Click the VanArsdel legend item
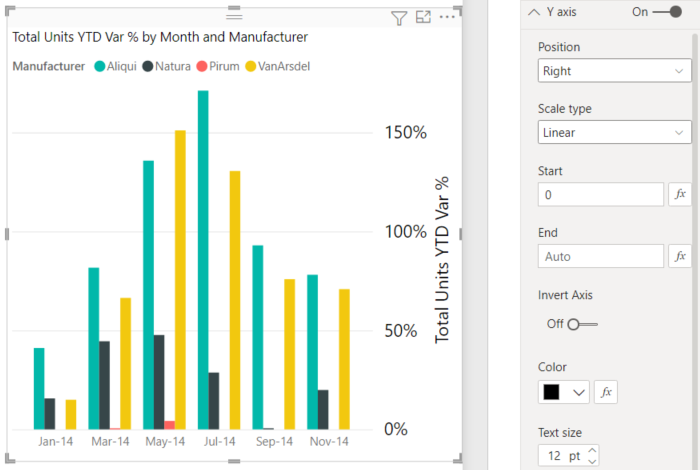Viewport: 700px width, 470px height. pyautogui.click(x=278, y=66)
